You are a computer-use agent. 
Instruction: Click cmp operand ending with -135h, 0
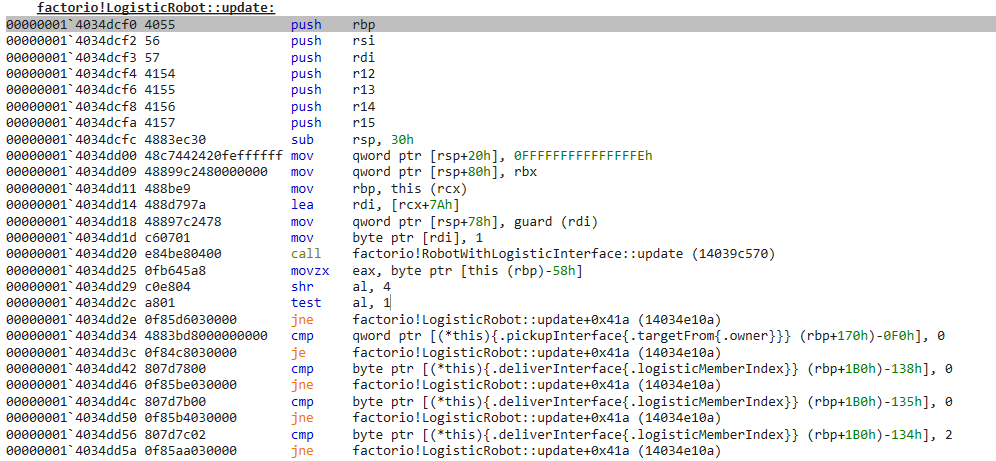coord(652,401)
